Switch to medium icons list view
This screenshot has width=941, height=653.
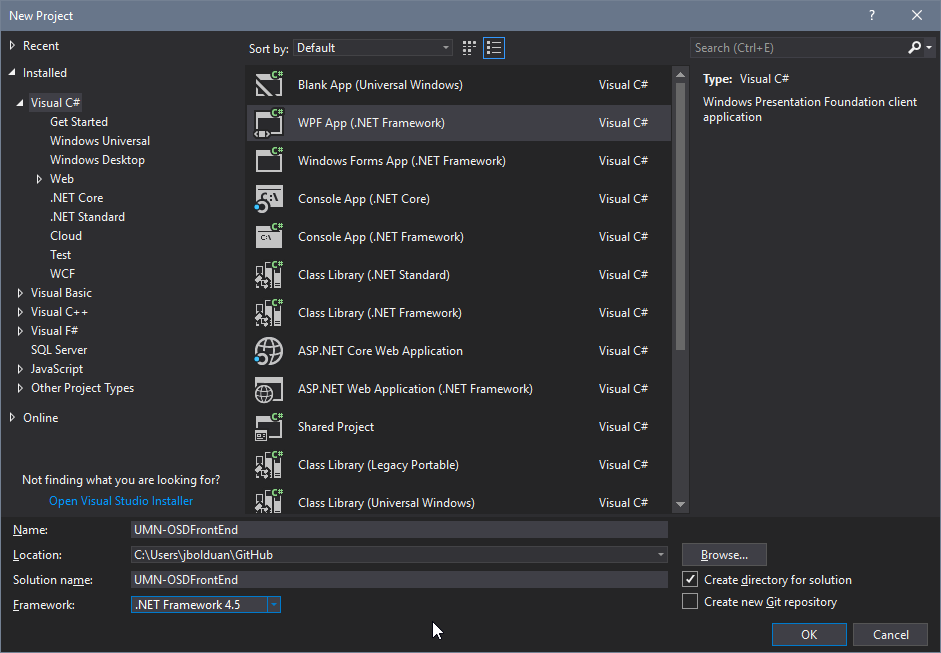(494, 48)
